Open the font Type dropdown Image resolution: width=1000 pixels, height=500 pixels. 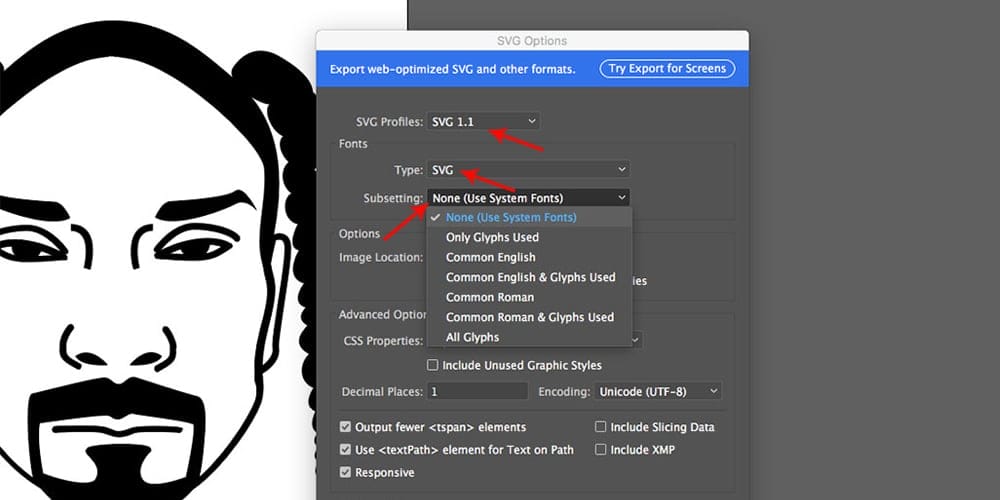click(529, 170)
